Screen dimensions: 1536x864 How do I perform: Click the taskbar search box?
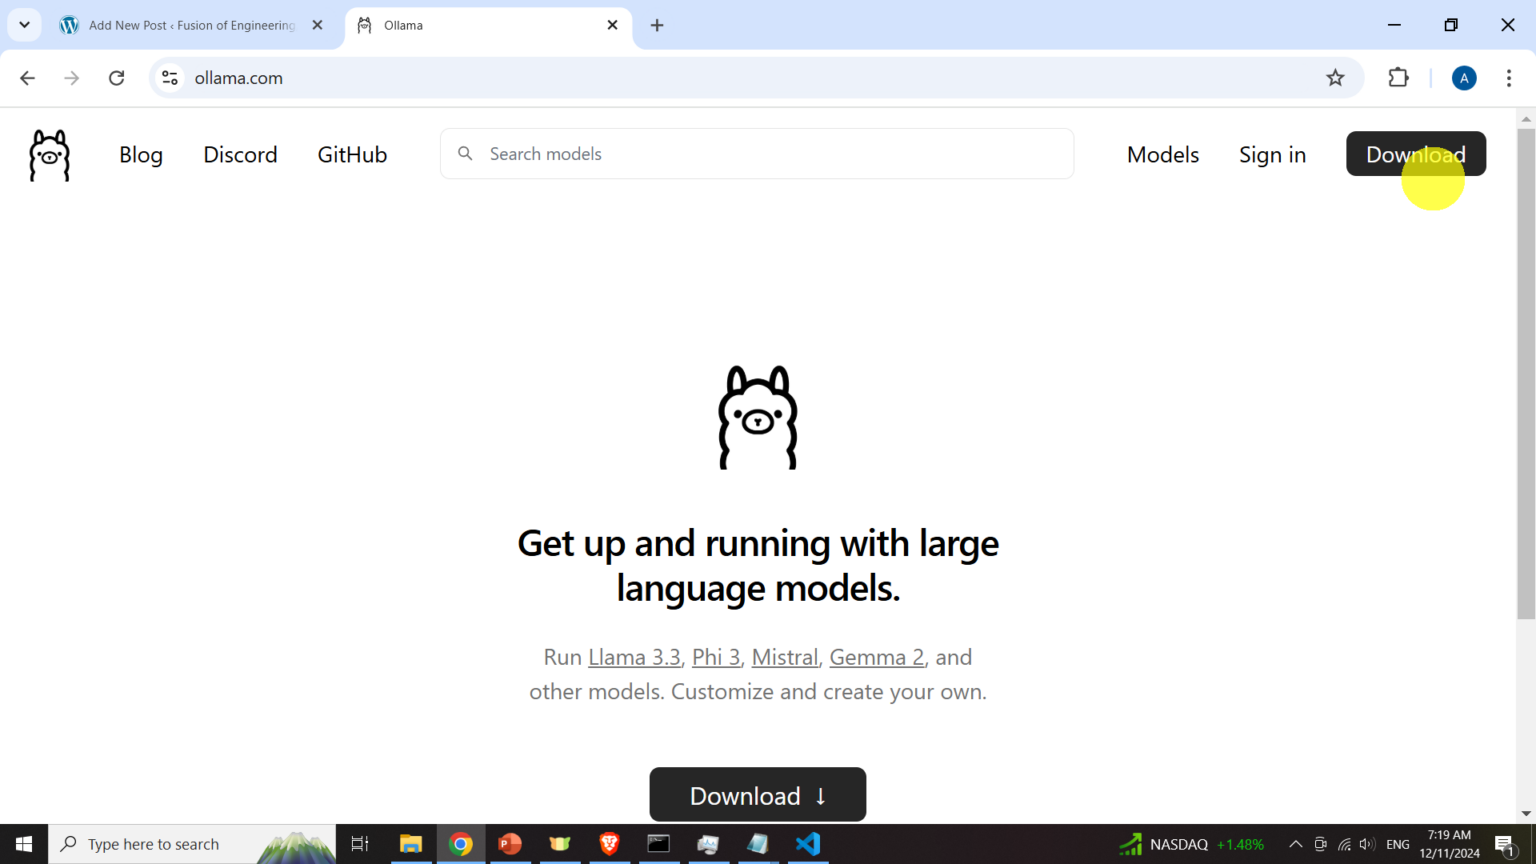[x=192, y=844]
